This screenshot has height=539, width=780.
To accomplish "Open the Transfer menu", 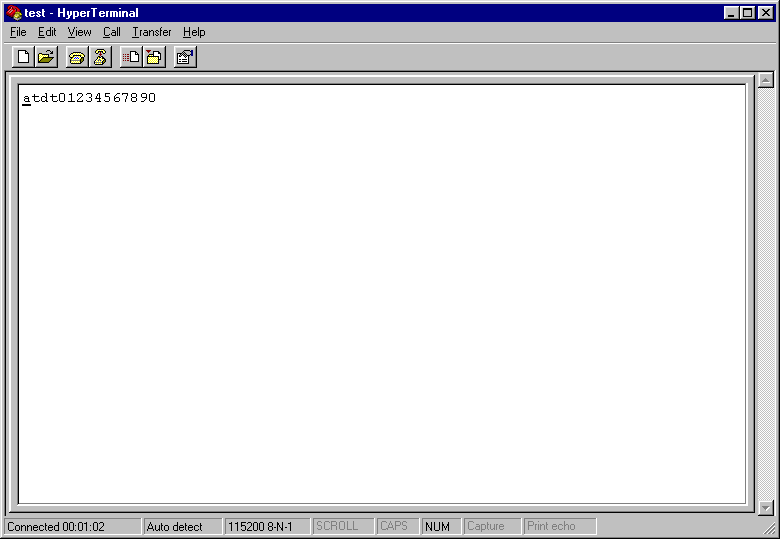I will click(x=151, y=32).
